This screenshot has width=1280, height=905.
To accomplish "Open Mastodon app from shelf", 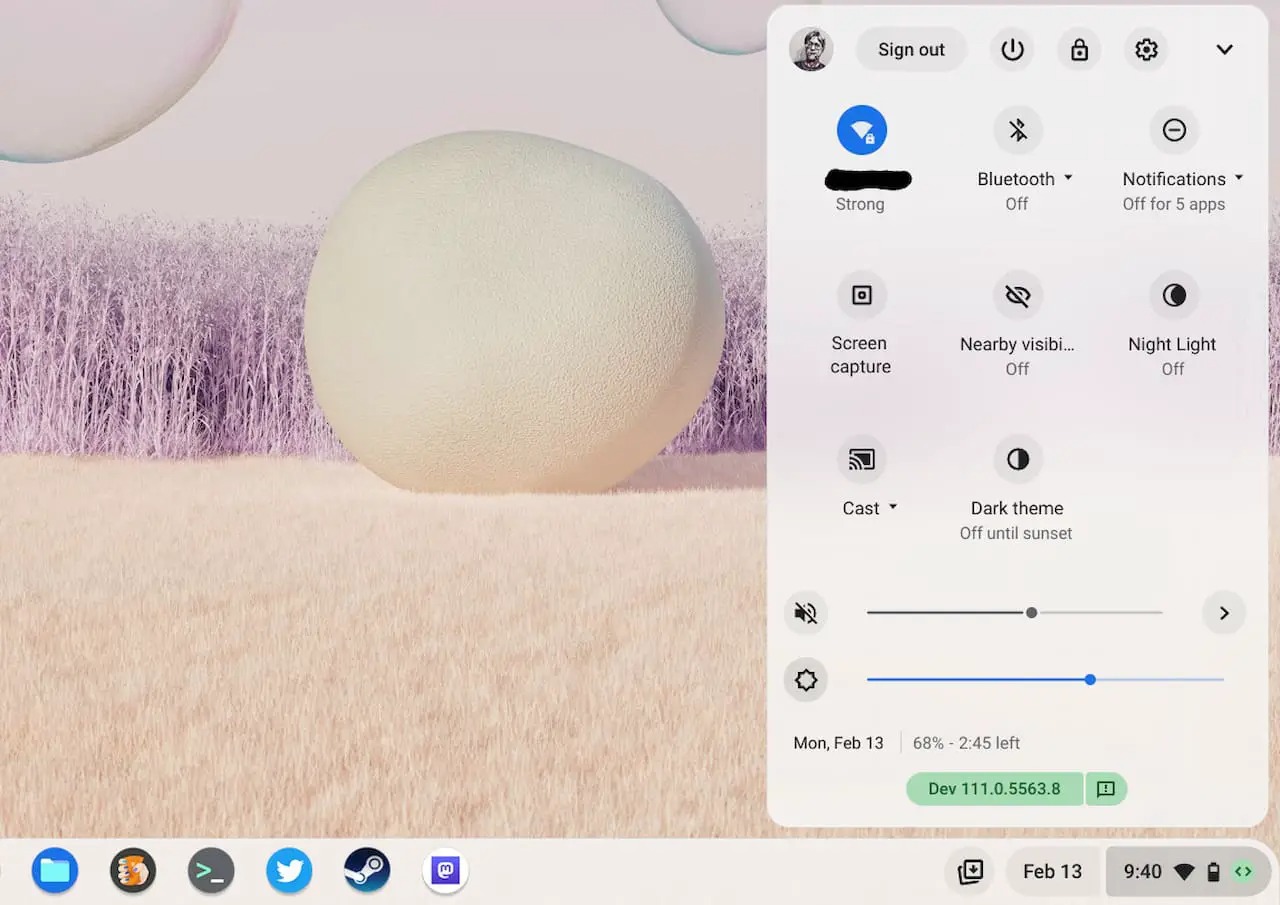I will tap(445, 871).
